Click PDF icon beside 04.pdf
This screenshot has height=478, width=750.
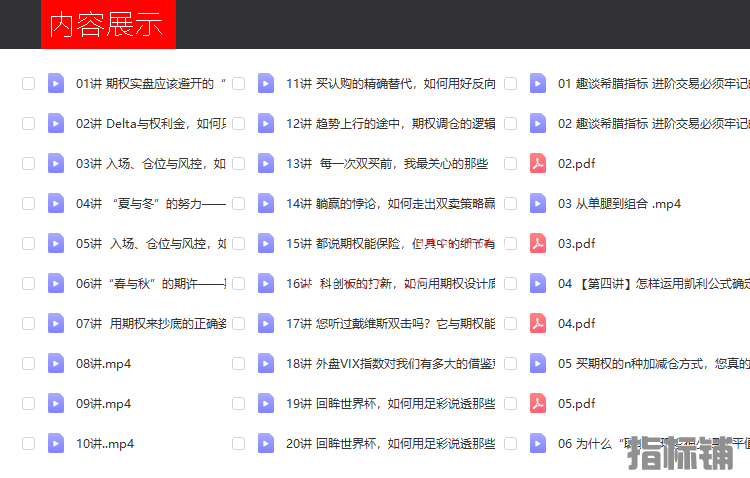[x=538, y=324]
